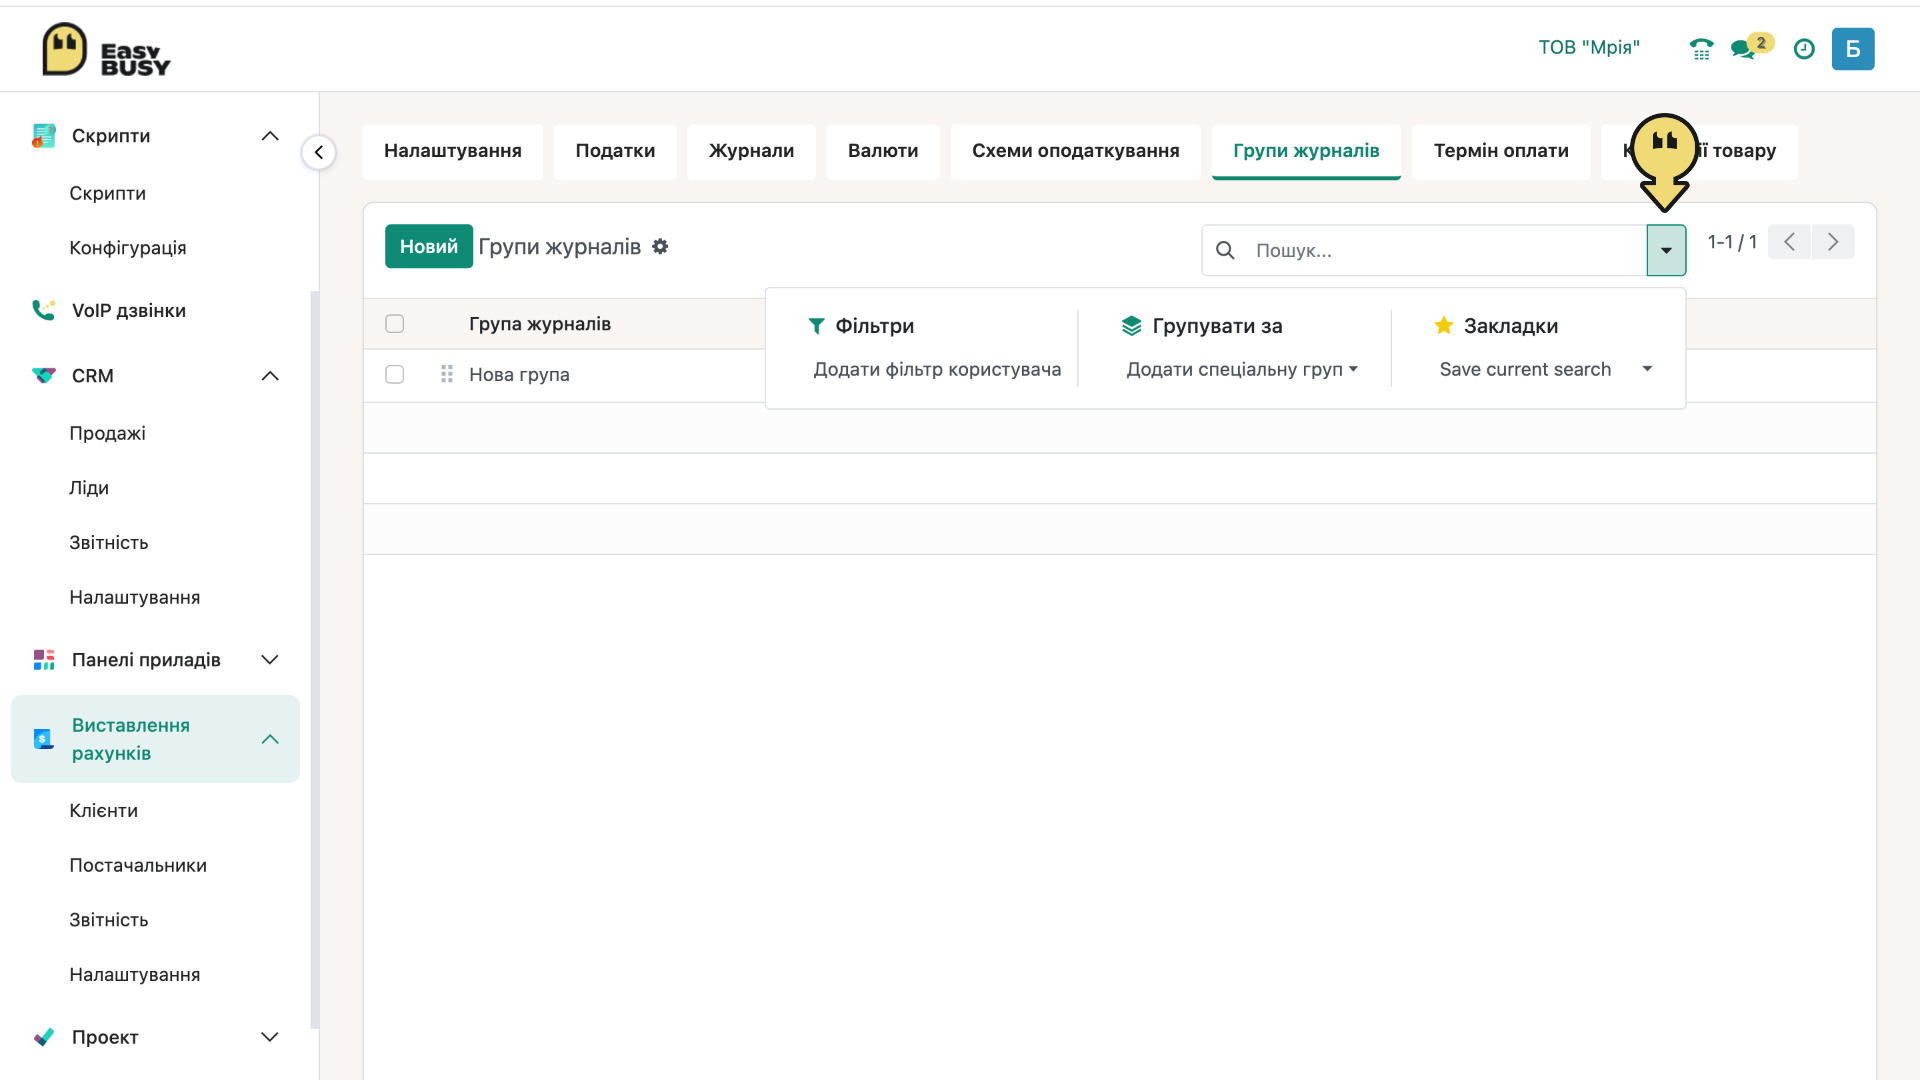
Task: Click the Проект checkmark icon
Action: click(43, 1037)
